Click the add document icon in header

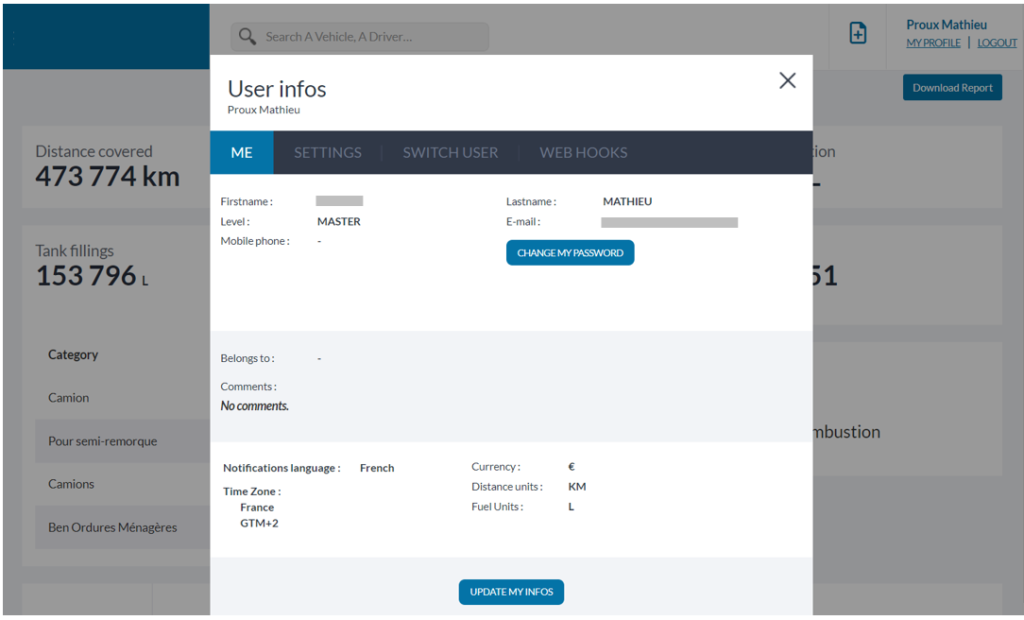(857, 34)
